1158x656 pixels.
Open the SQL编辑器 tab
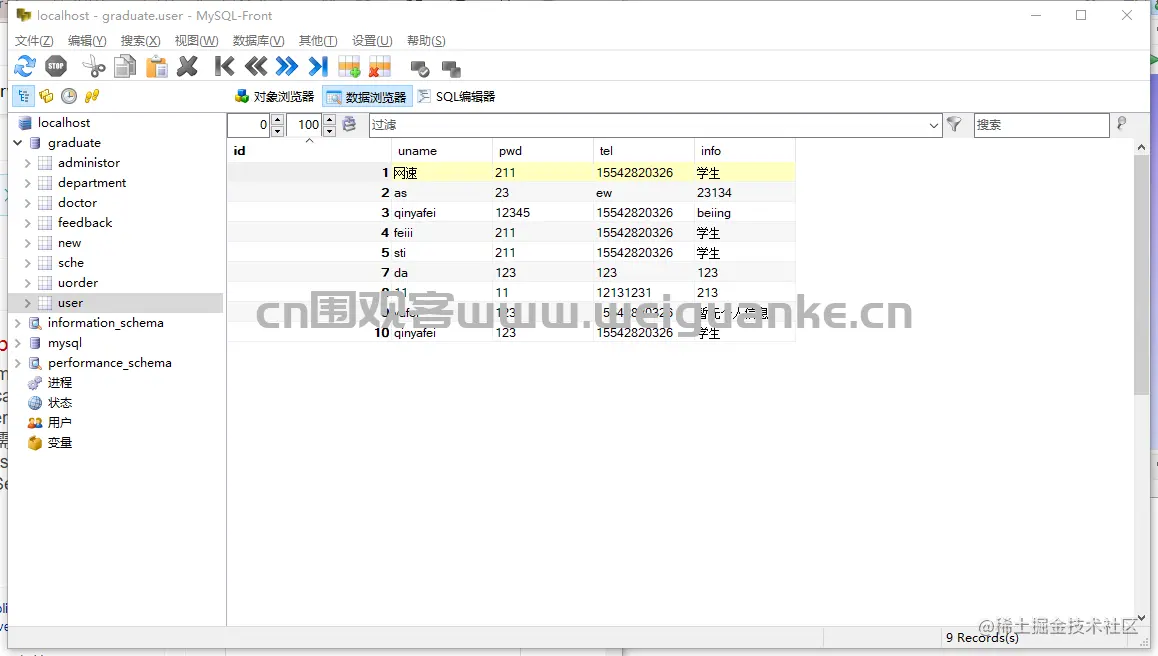(x=456, y=97)
